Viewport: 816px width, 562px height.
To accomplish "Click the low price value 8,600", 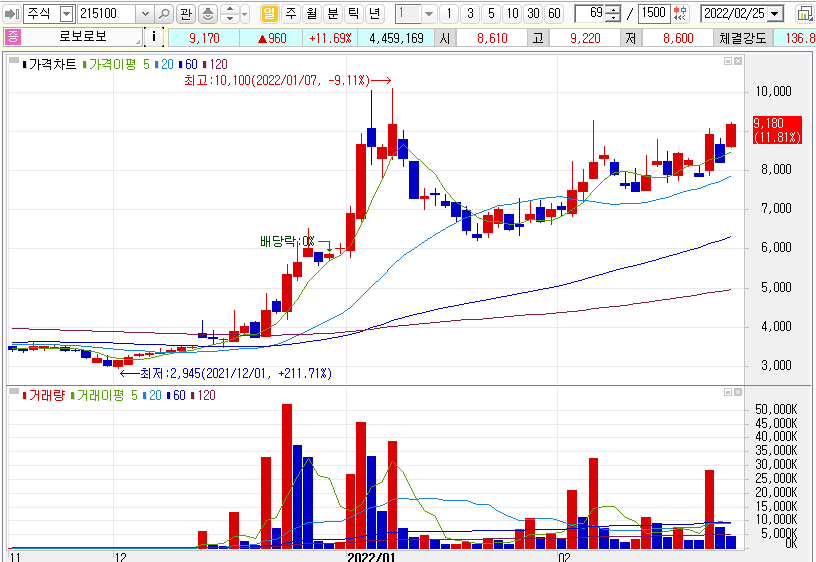I will click(x=678, y=38).
